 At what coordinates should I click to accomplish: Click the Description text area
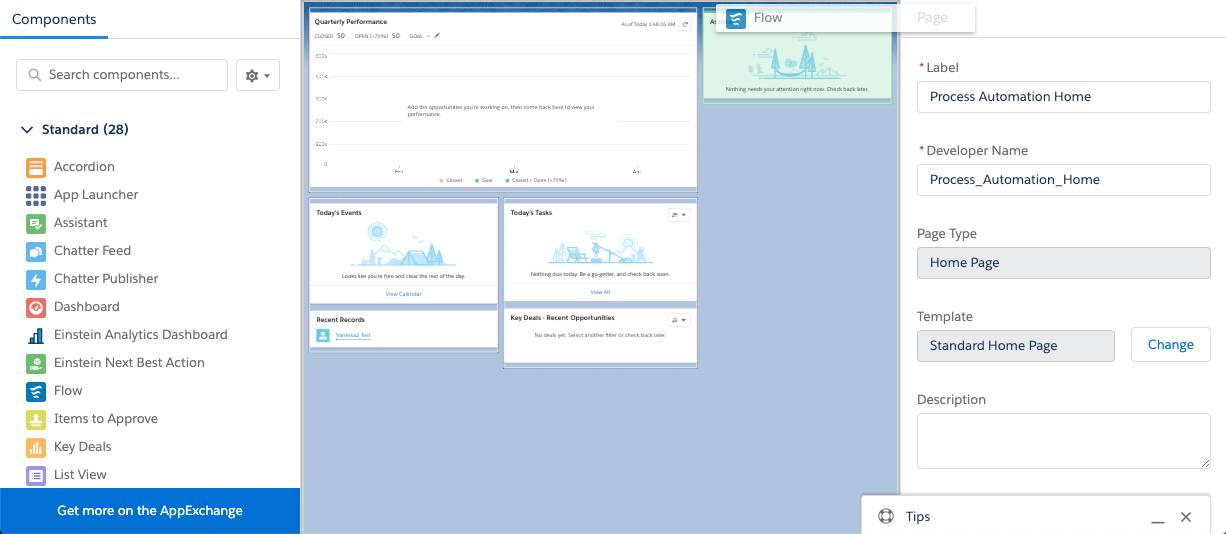[1064, 441]
